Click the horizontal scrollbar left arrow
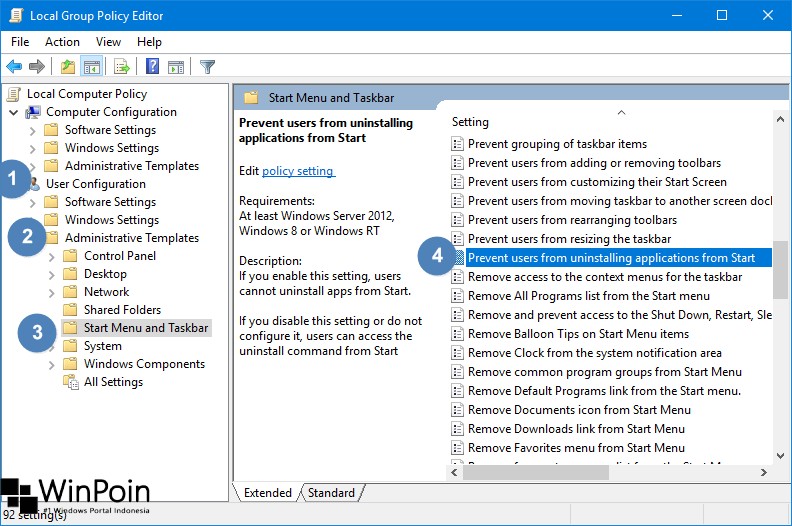Viewport: 792px width, 526px height. pos(454,472)
